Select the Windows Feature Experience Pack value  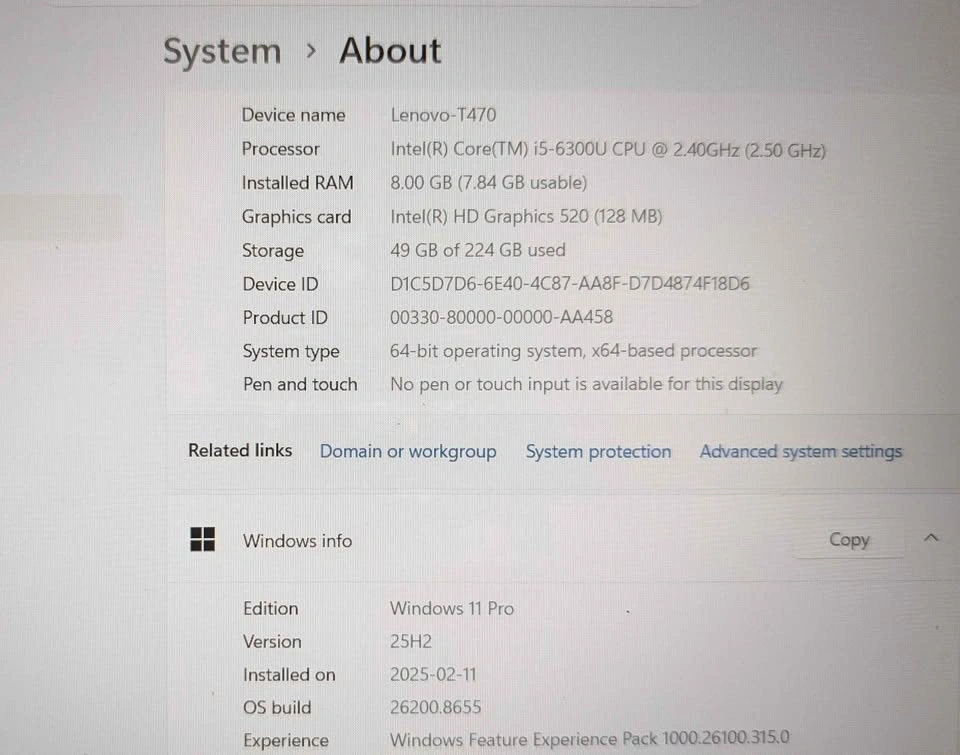(x=589, y=738)
